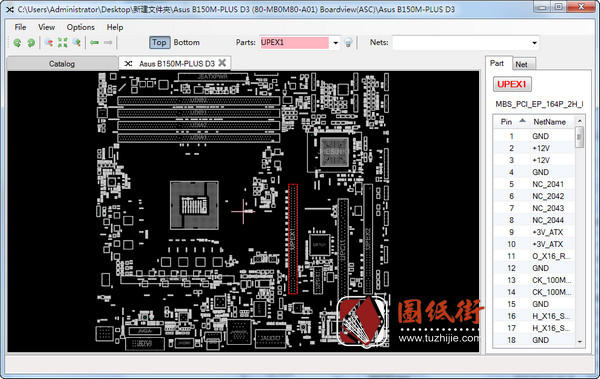Image resolution: width=600 pixels, height=379 pixels.
Task: Select pin 2 +12V row
Action: [x=534, y=148]
